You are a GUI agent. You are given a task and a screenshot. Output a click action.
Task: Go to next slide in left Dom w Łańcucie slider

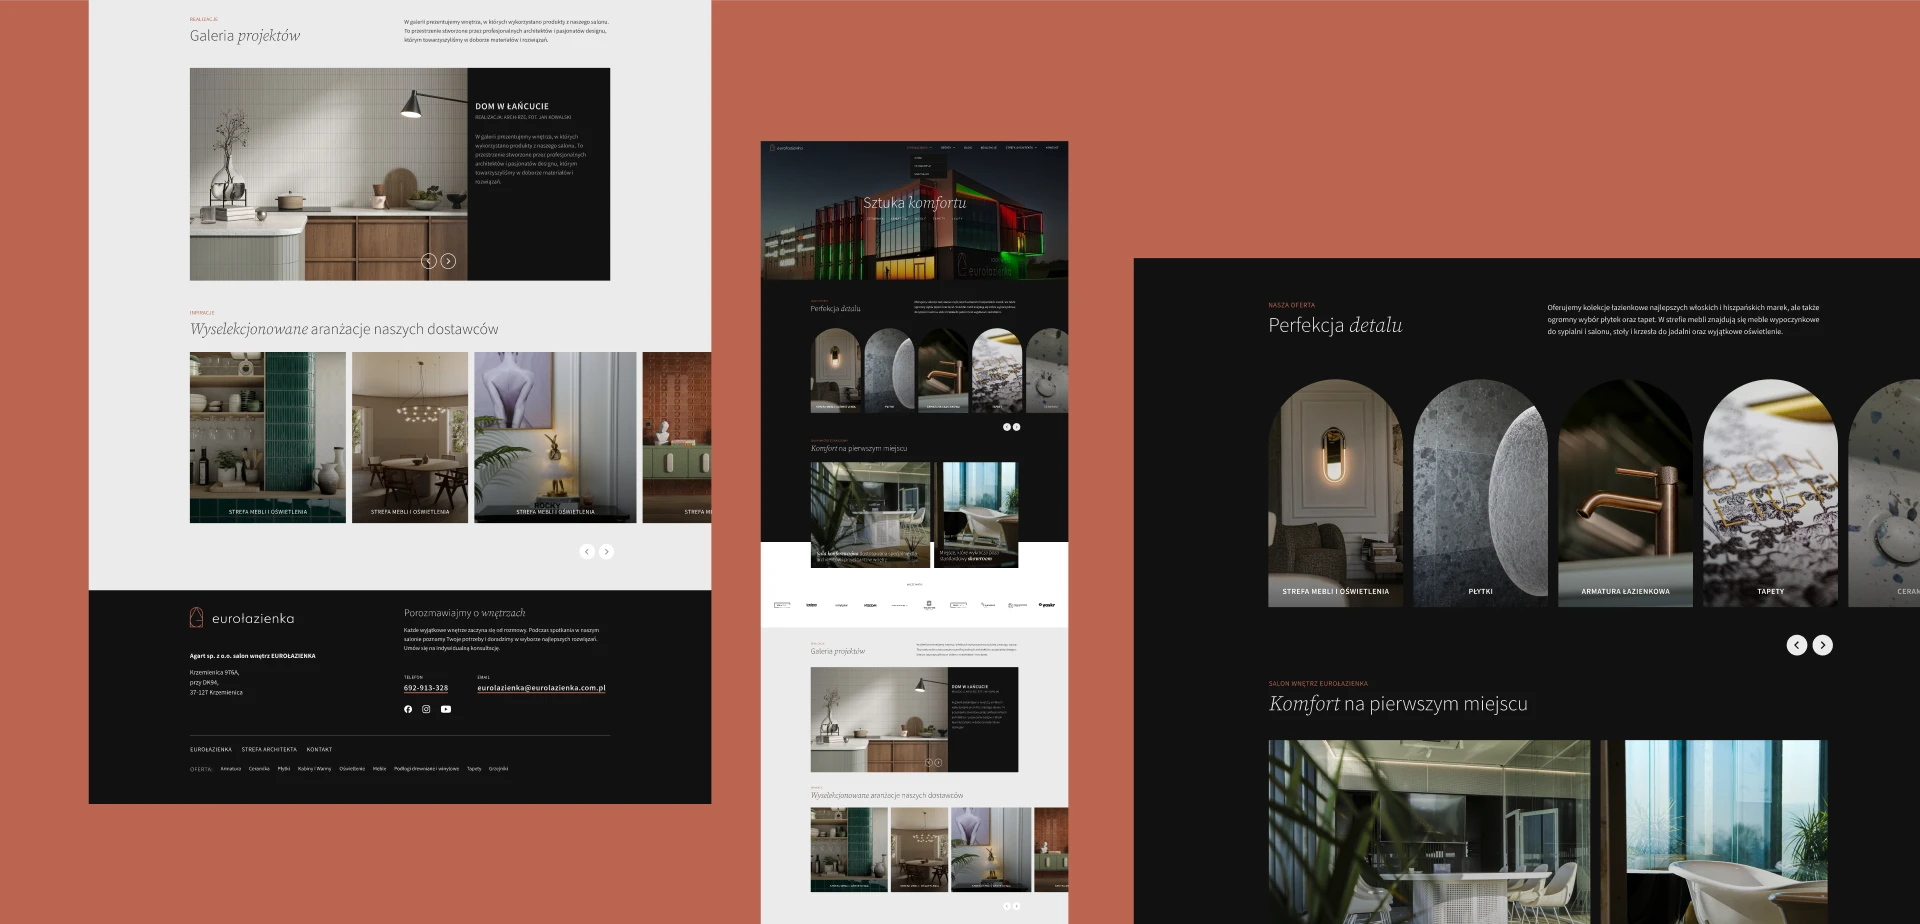click(x=449, y=261)
